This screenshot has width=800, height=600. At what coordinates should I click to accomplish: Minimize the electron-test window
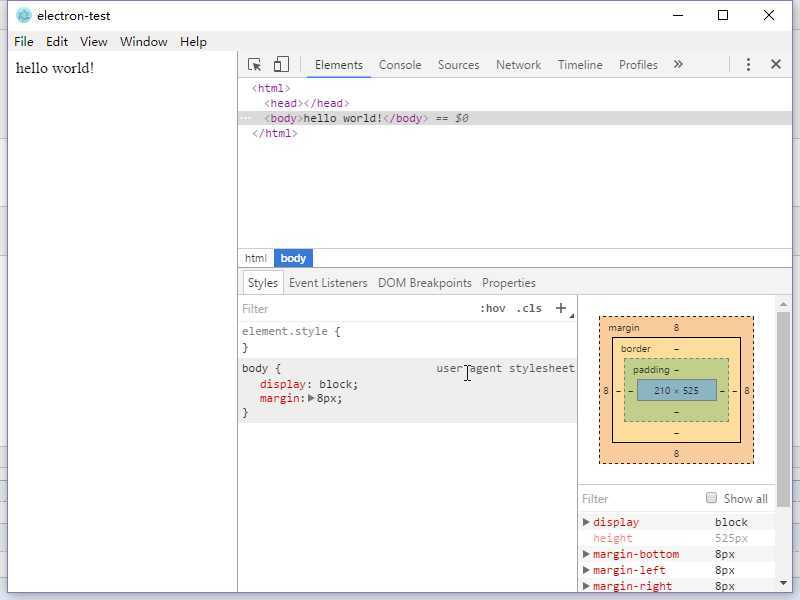tap(678, 15)
